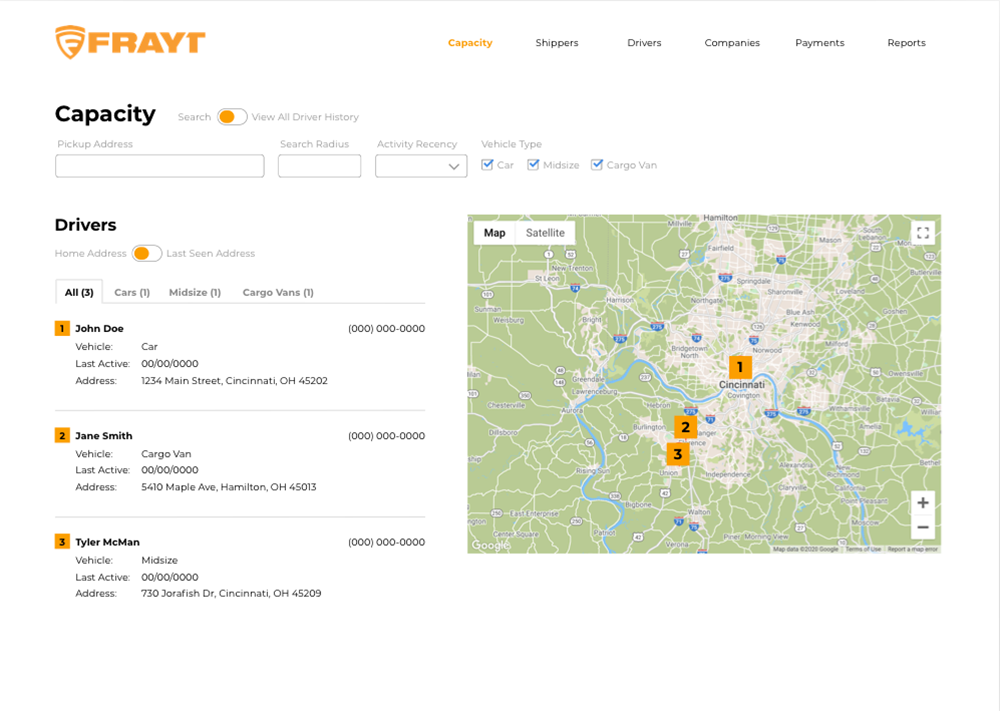Image resolution: width=1000 pixels, height=711 pixels.
Task: Switch to the Cargo Vans (1) tab
Action: (278, 292)
